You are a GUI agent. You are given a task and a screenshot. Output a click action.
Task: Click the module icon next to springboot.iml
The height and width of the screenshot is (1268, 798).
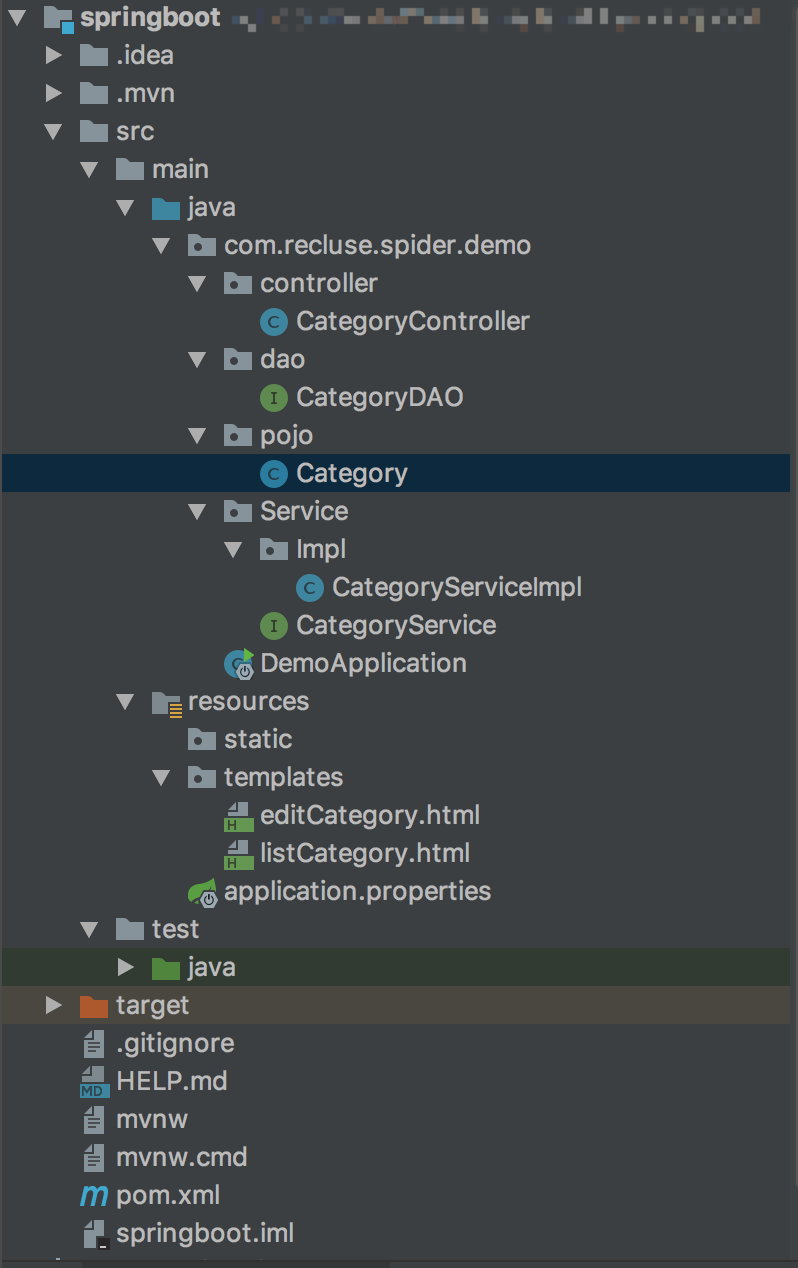pos(93,1232)
